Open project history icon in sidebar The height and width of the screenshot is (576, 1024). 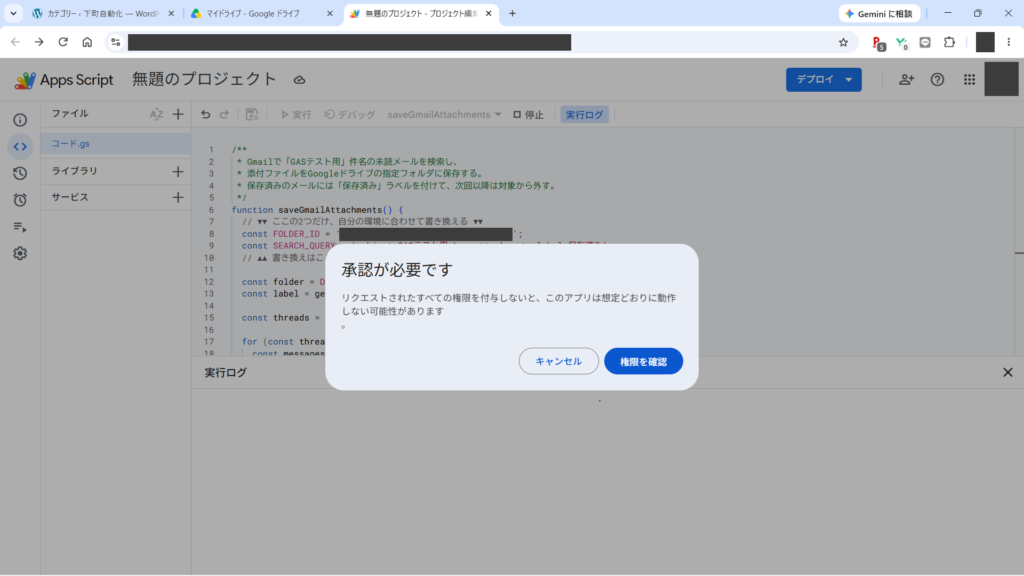pos(20,173)
